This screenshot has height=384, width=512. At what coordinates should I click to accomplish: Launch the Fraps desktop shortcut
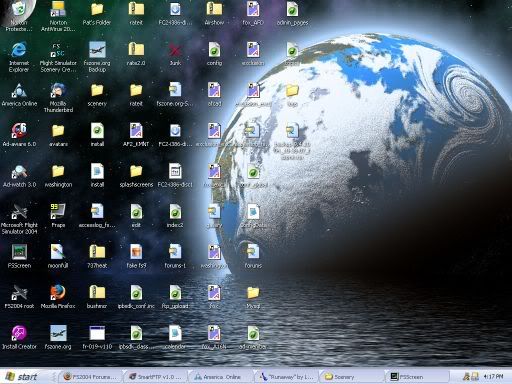pos(58,212)
